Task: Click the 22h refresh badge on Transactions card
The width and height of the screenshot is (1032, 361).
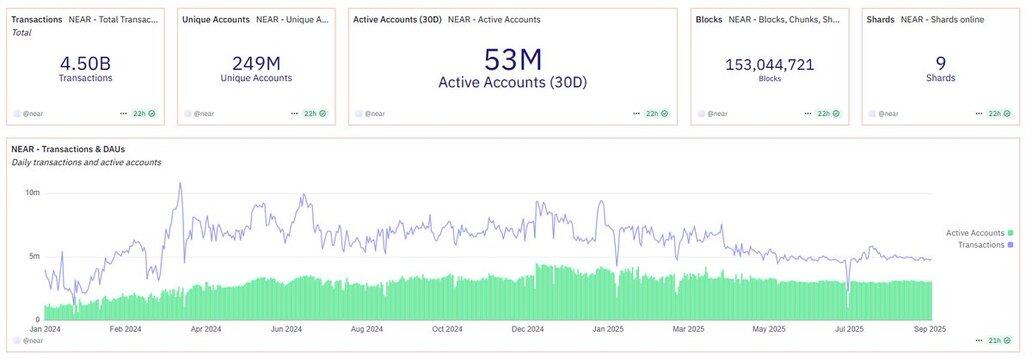Action: 144,113
